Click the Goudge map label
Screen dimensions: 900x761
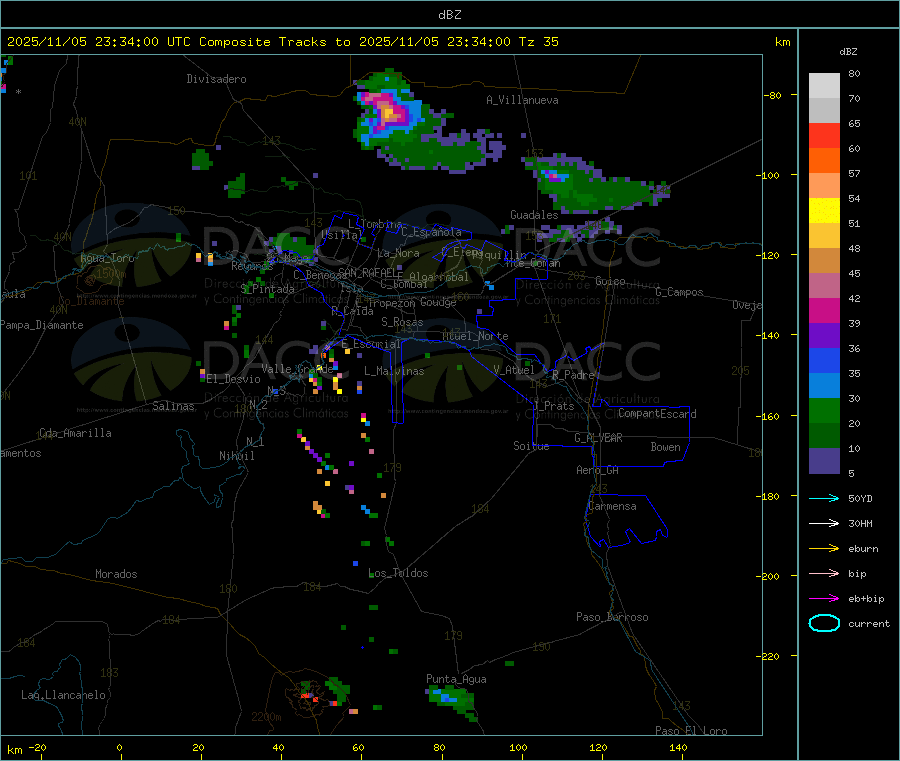[x=439, y=302]
